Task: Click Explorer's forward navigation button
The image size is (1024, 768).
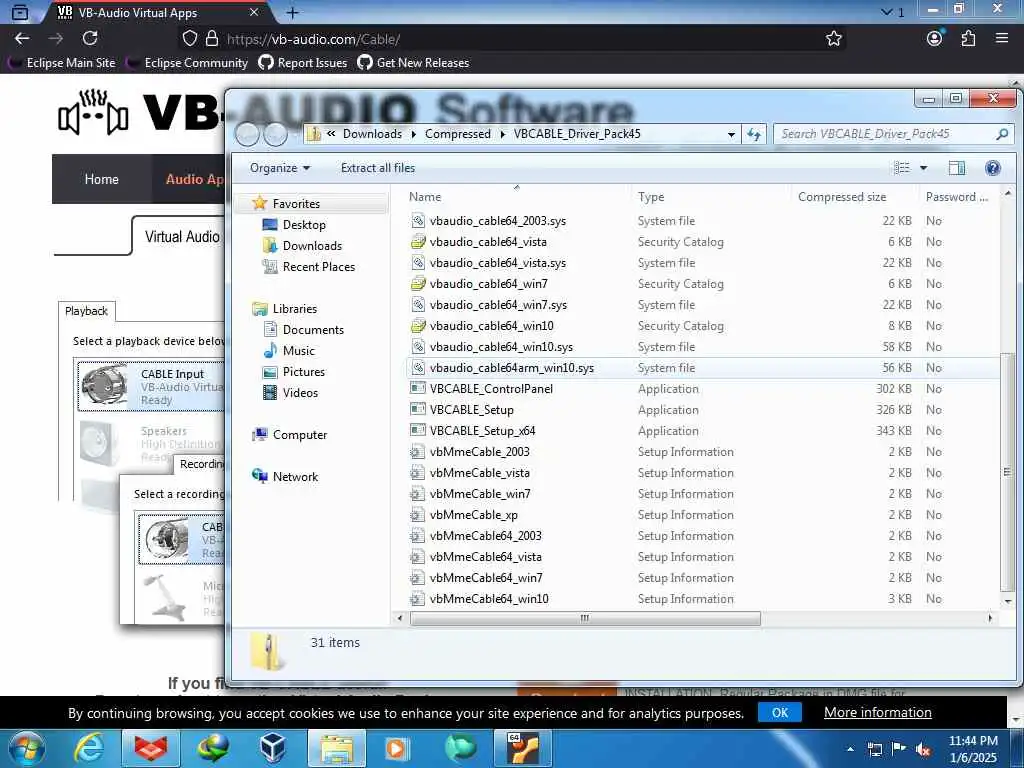Action: click(275, 135)
